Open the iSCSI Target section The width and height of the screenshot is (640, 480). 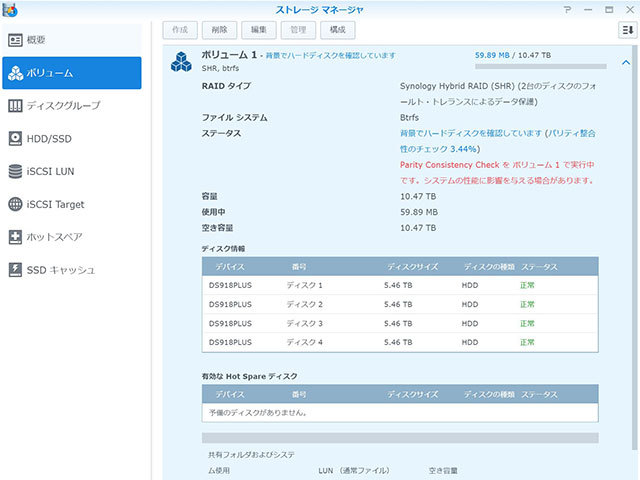(72, 204)
